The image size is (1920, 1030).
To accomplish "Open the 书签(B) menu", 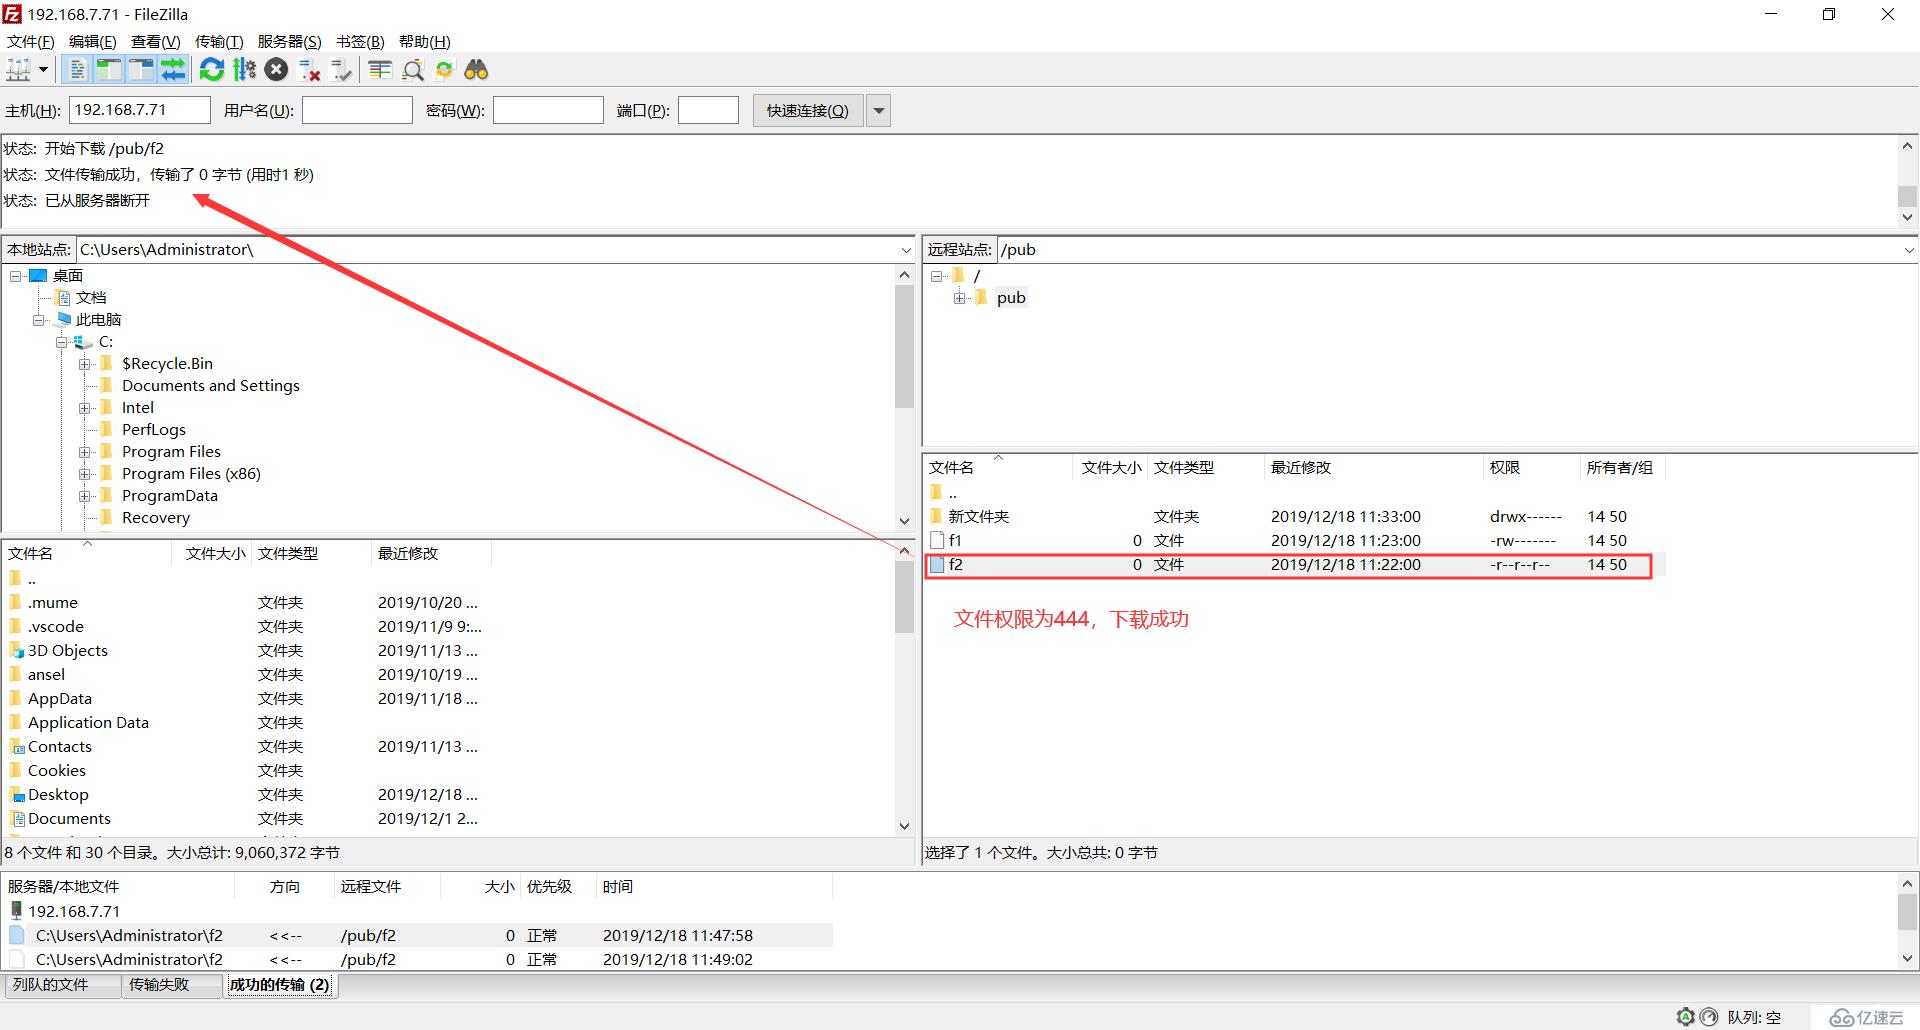I will 360,41.
